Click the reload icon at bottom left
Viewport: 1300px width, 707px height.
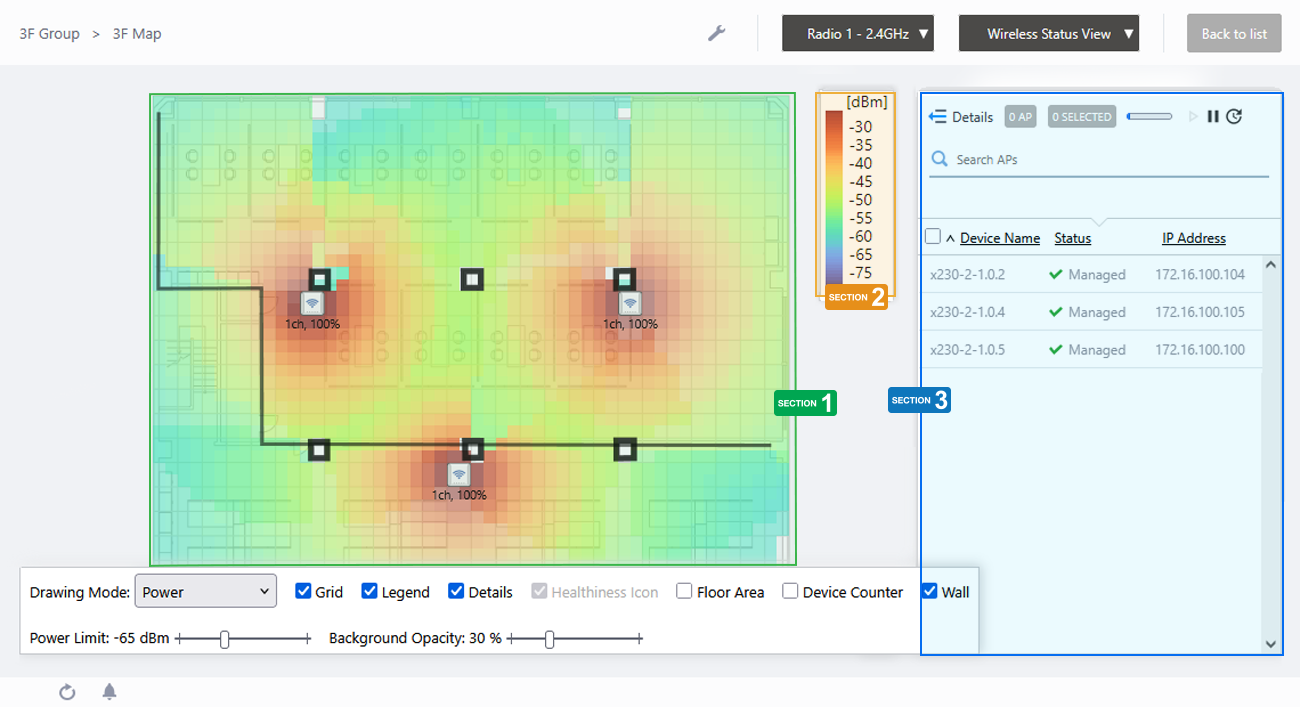(x=67, y=692)
